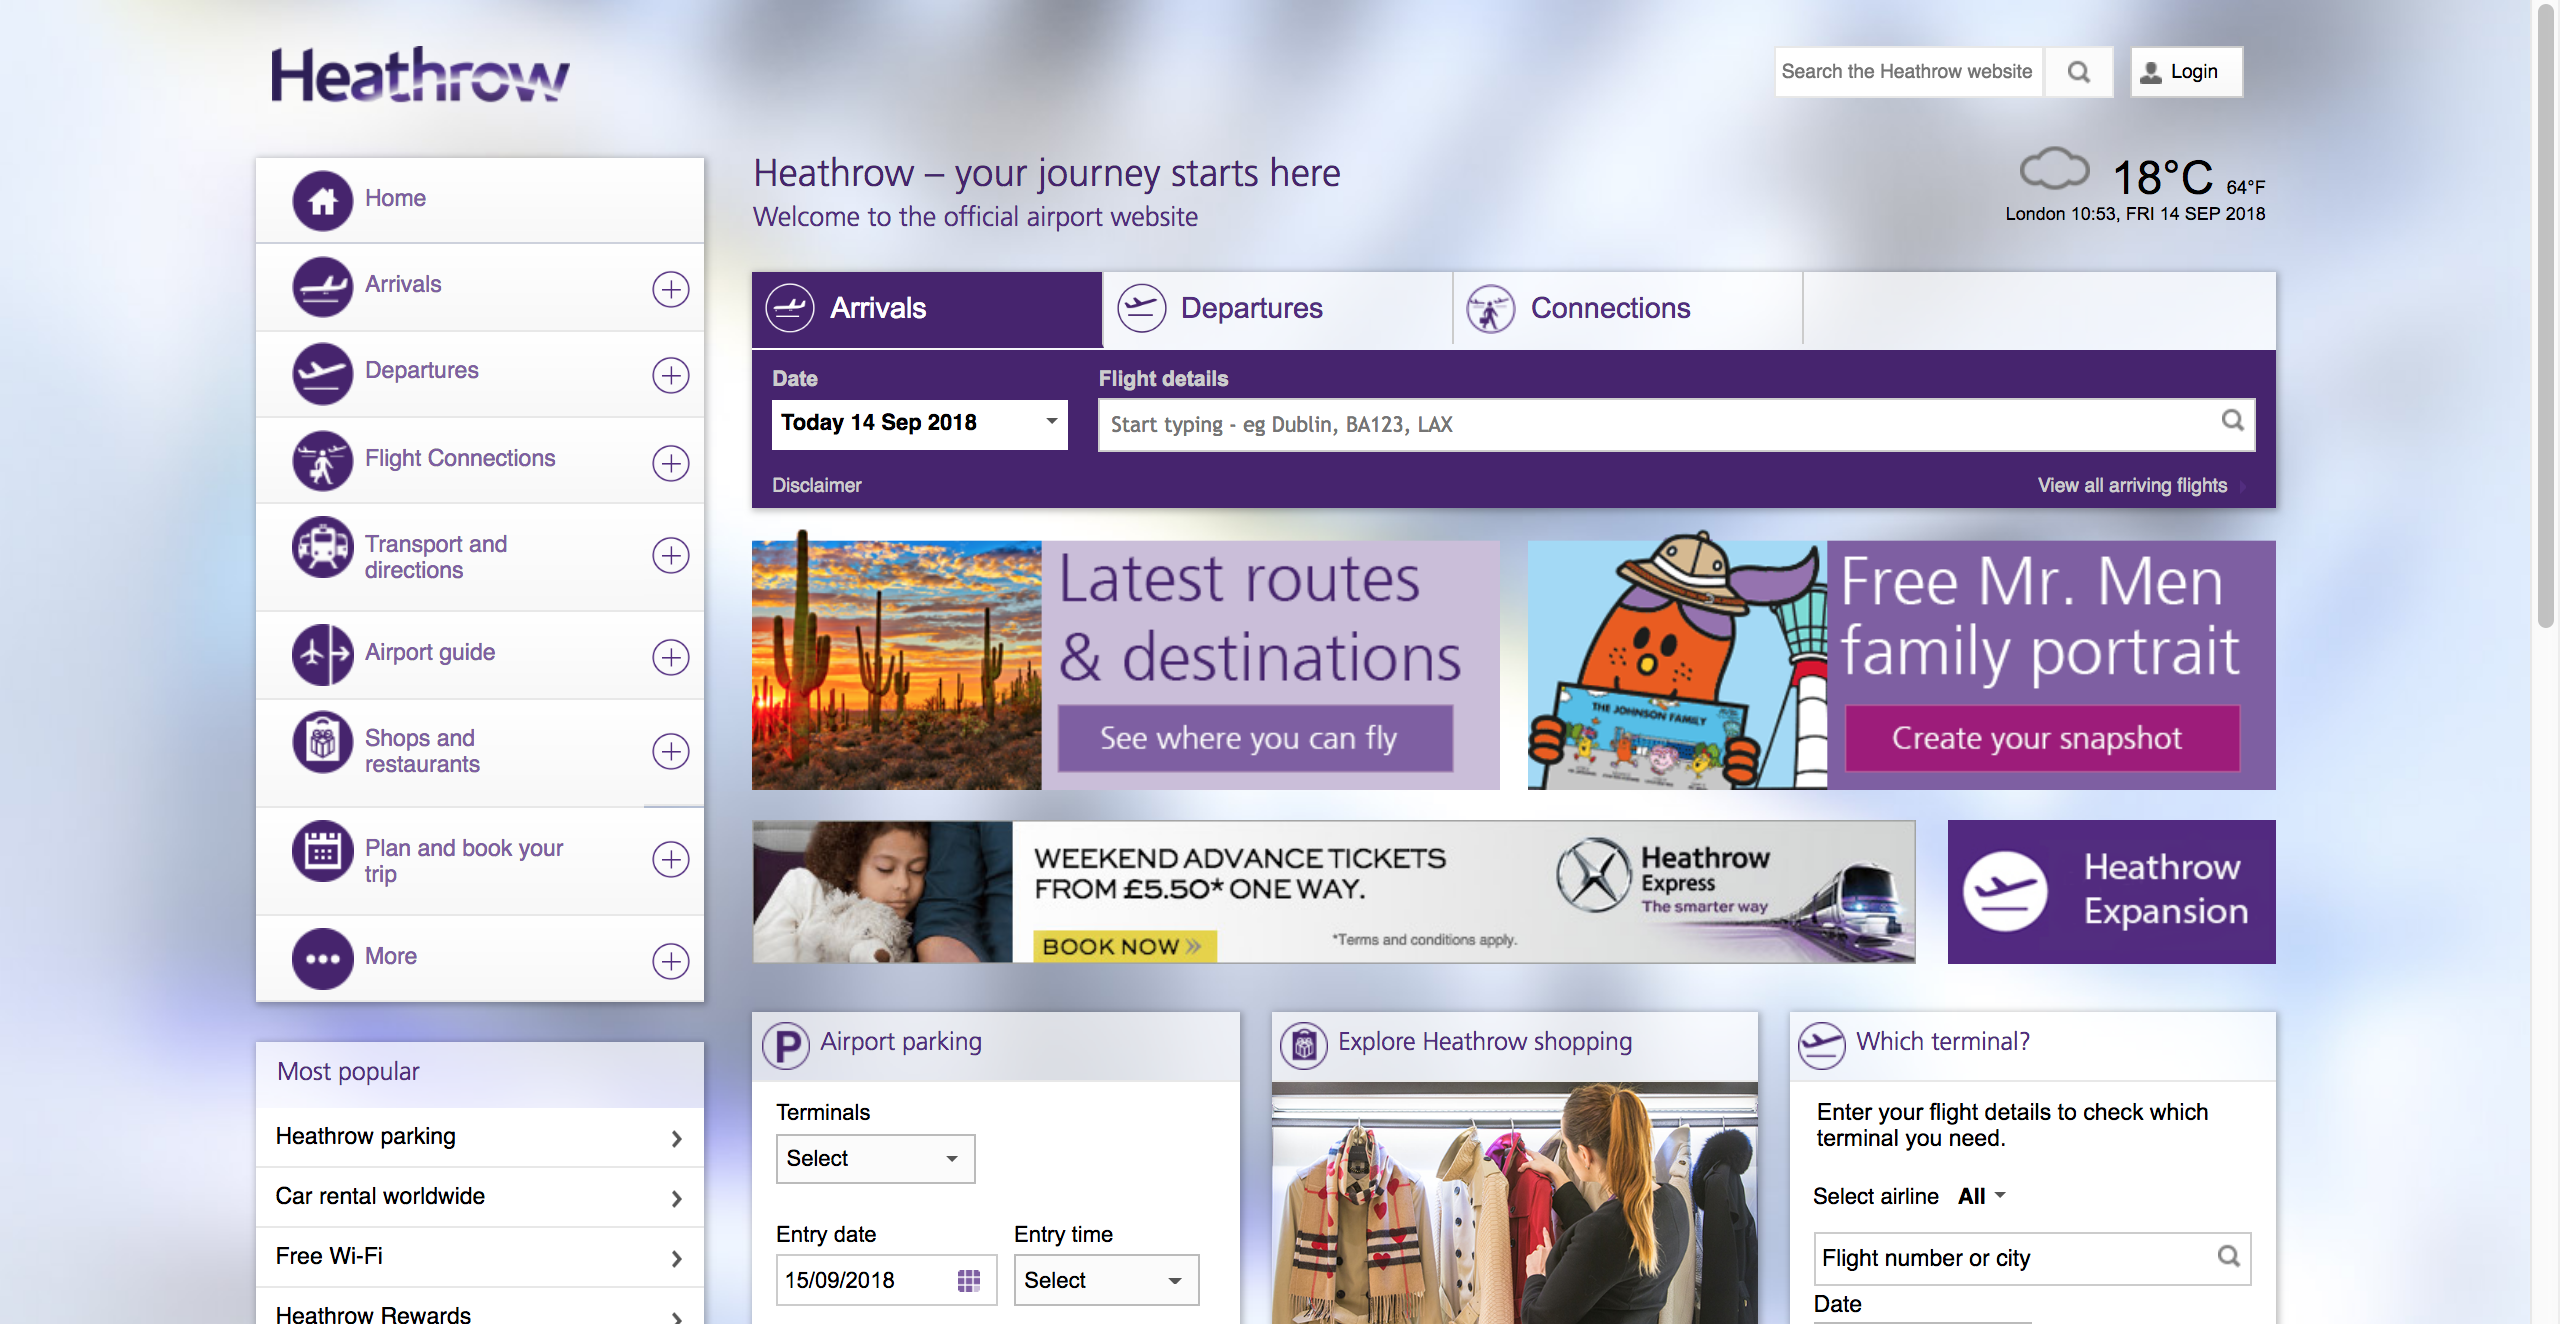Click the Arrivals plane icon in sidebar

(x=322, y=287)
